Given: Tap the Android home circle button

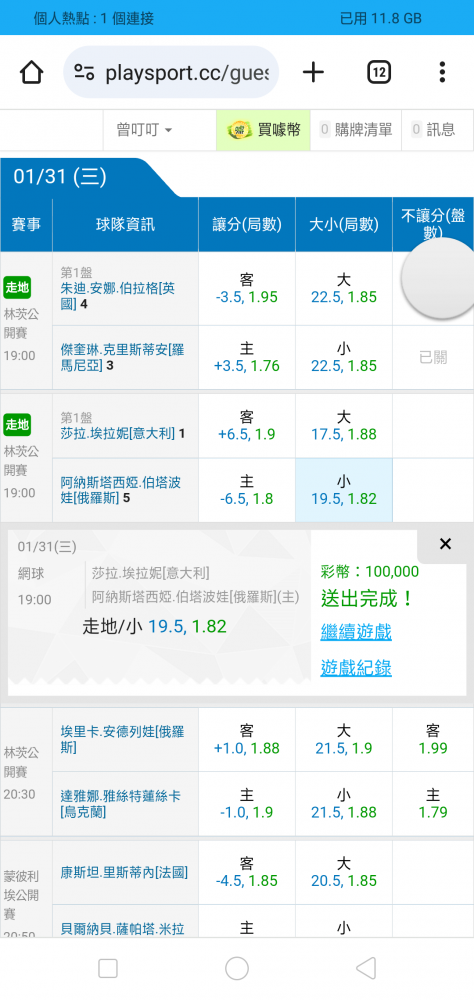Looking at the screenshot, I should (237, 968).
